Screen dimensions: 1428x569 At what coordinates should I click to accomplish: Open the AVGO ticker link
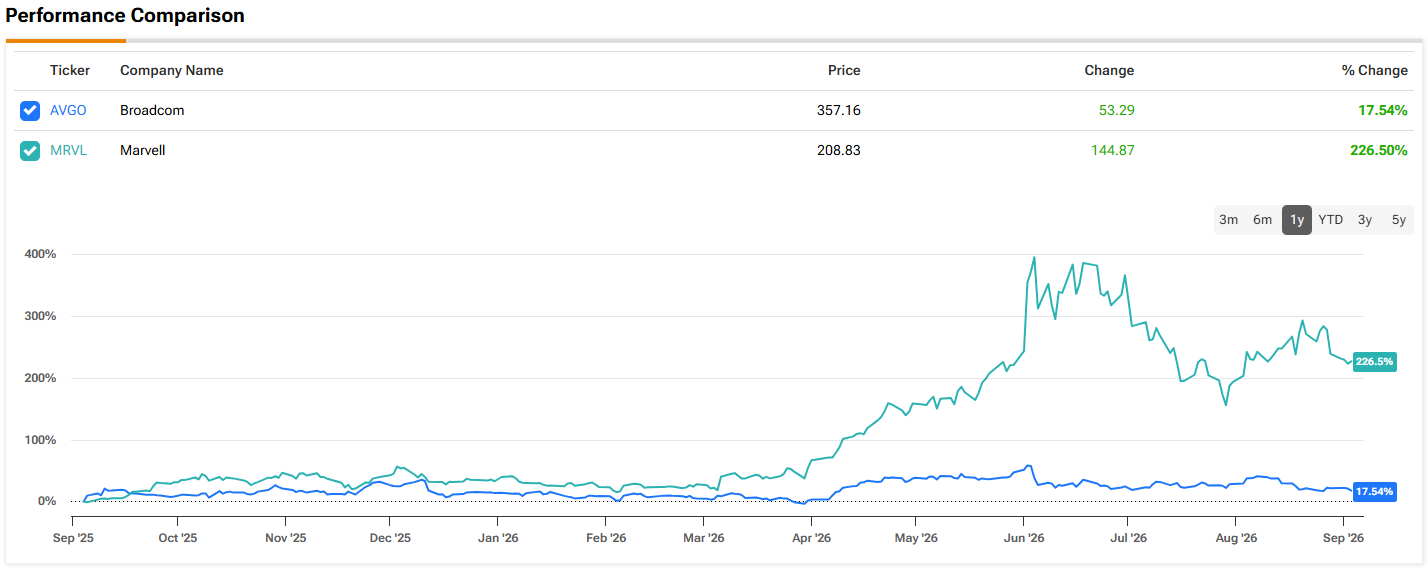point(68,111)
